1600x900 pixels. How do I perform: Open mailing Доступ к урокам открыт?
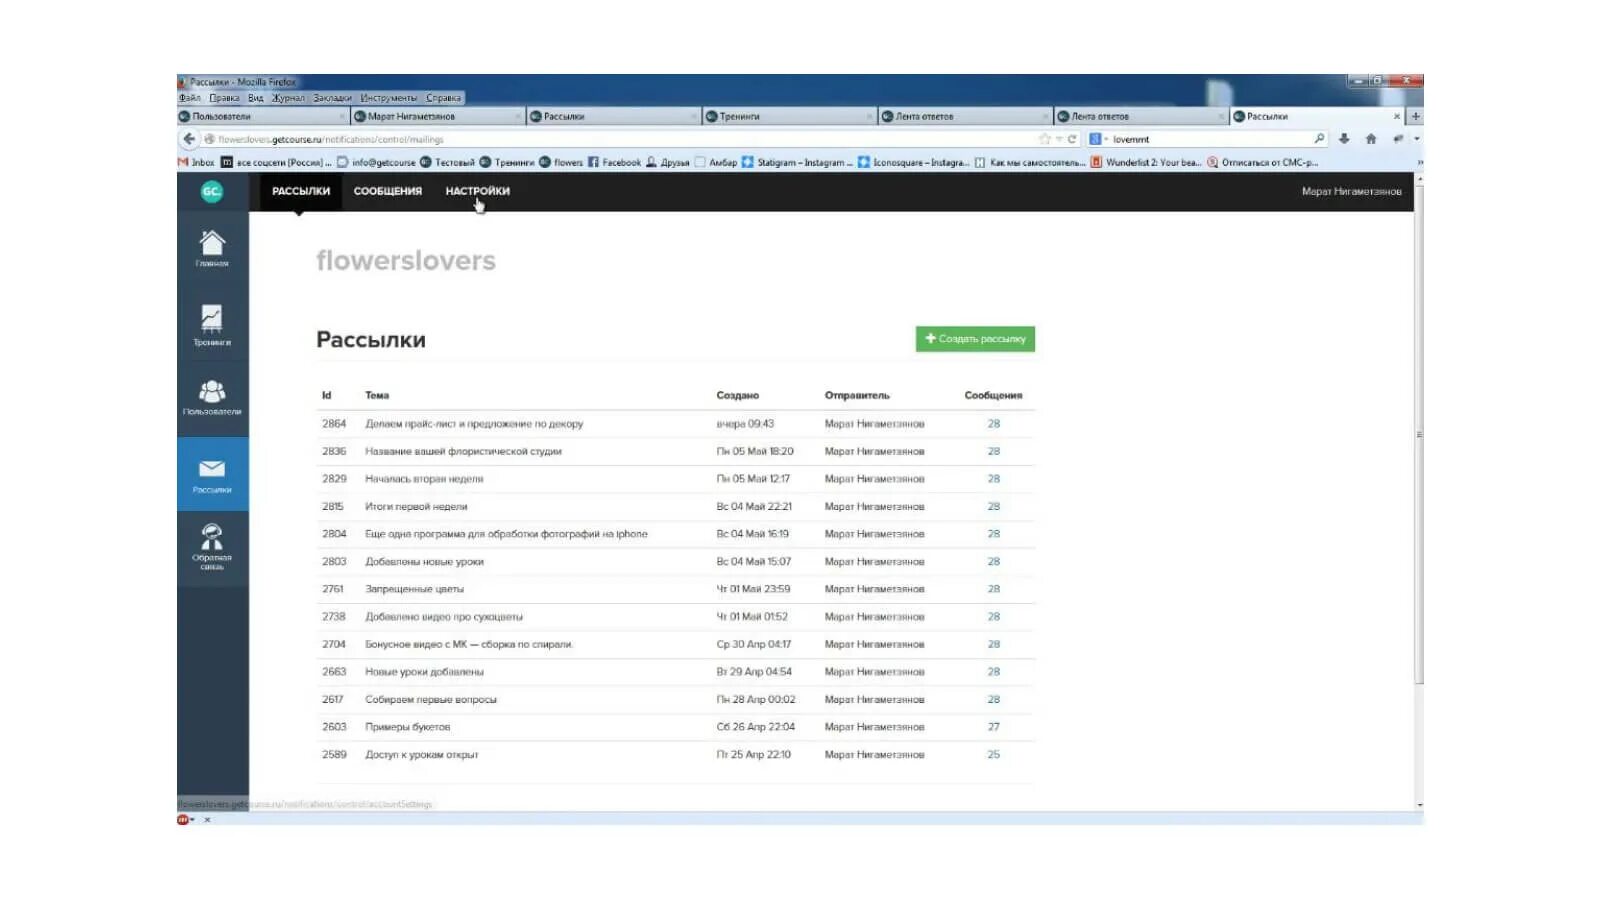(422, 755)
